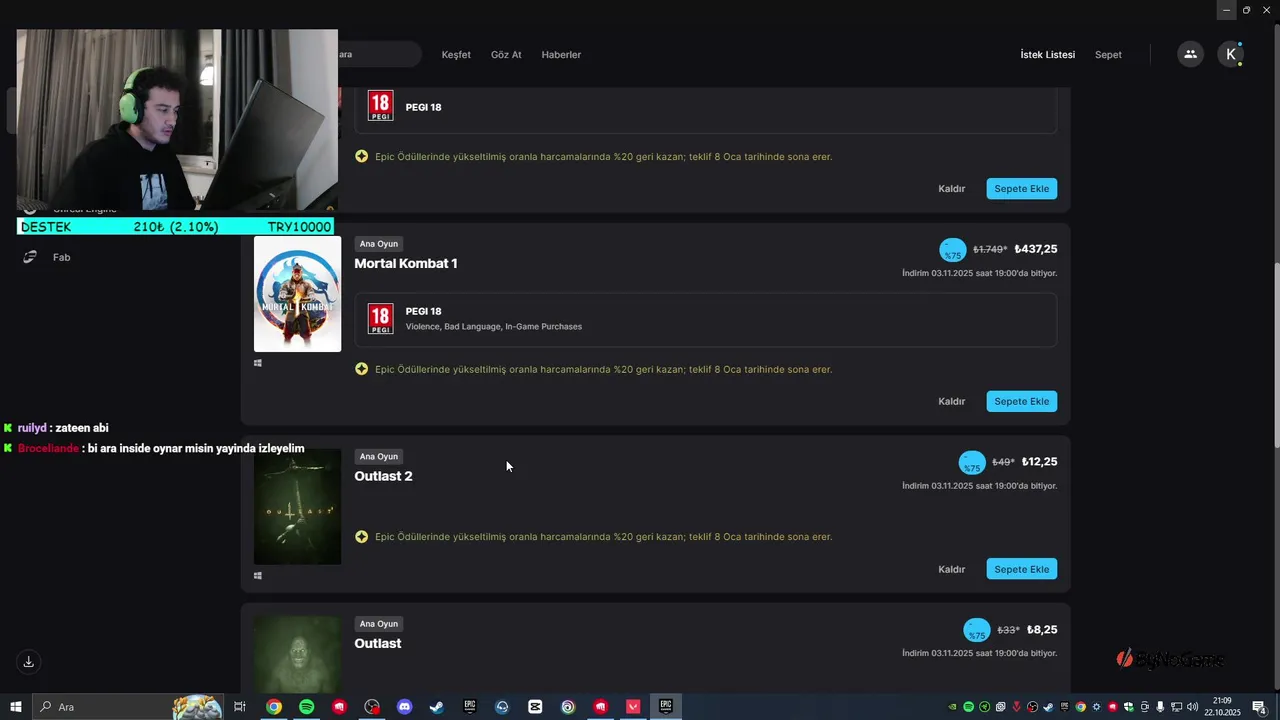Click the Outlast 2 cover thumbnail
The height and width of the screenshot is (720, 1280).
point(297,507)
